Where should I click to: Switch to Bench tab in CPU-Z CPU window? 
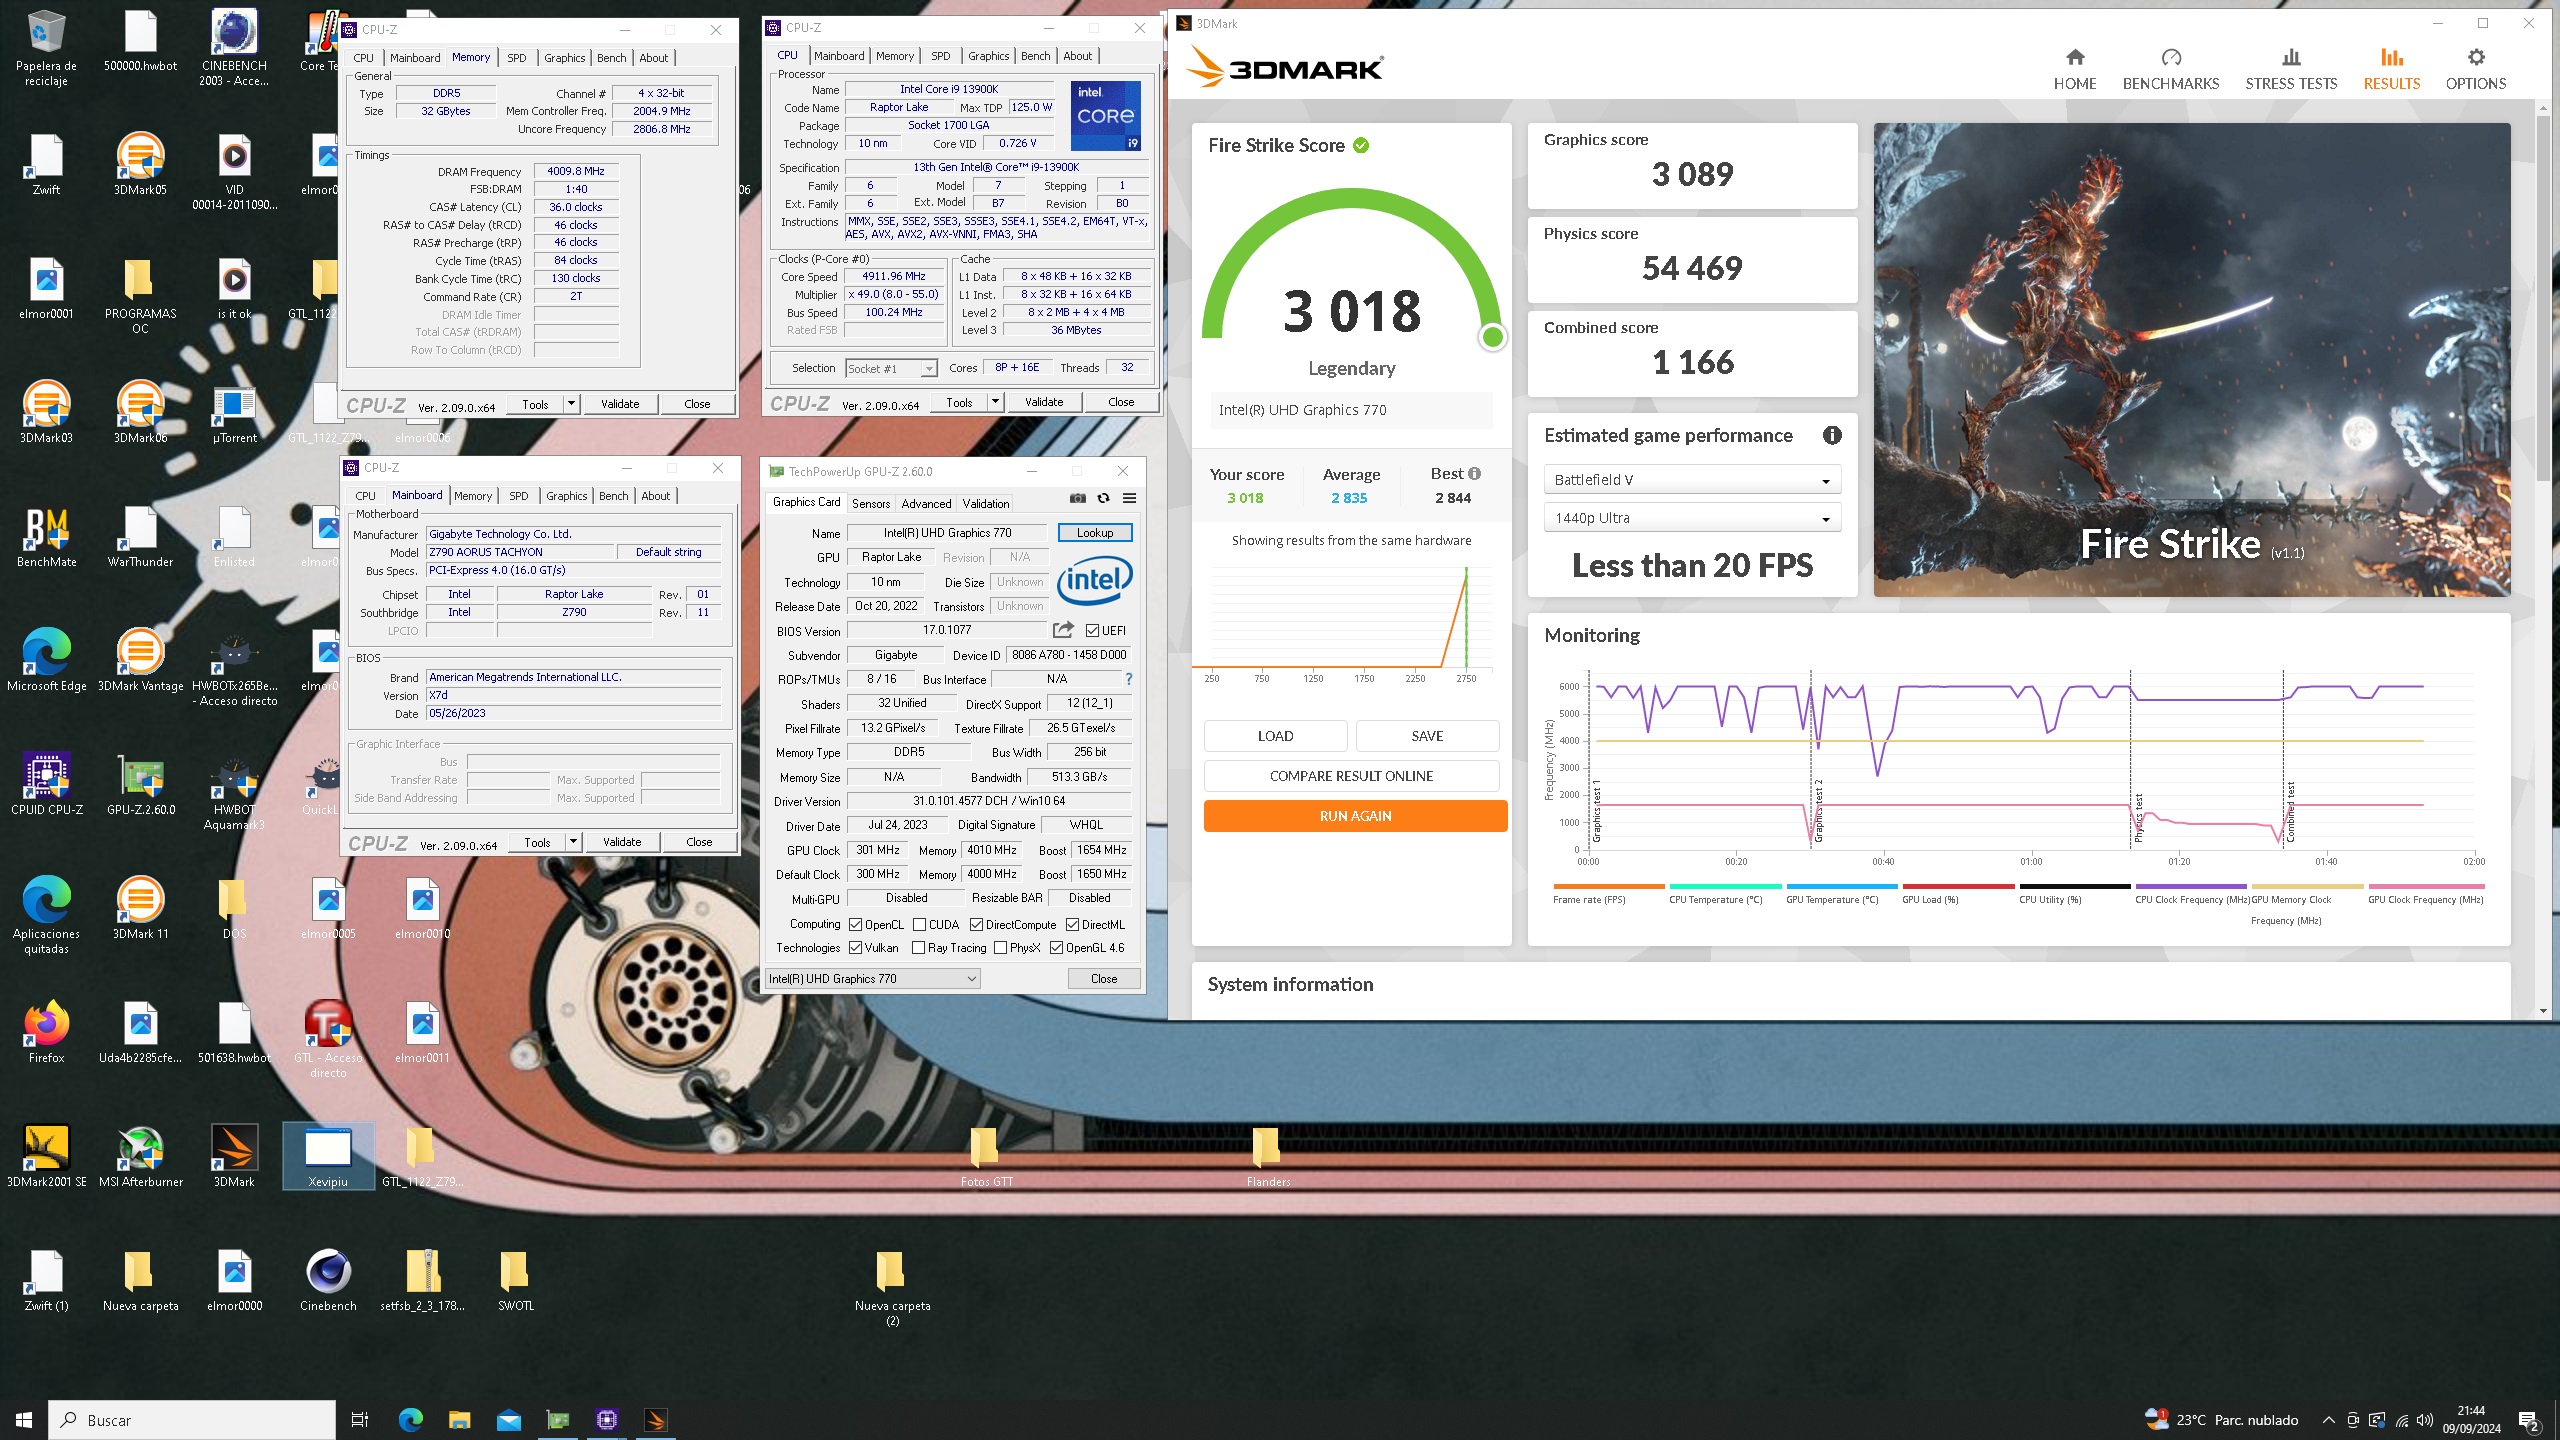click(x=1036, y=56)
